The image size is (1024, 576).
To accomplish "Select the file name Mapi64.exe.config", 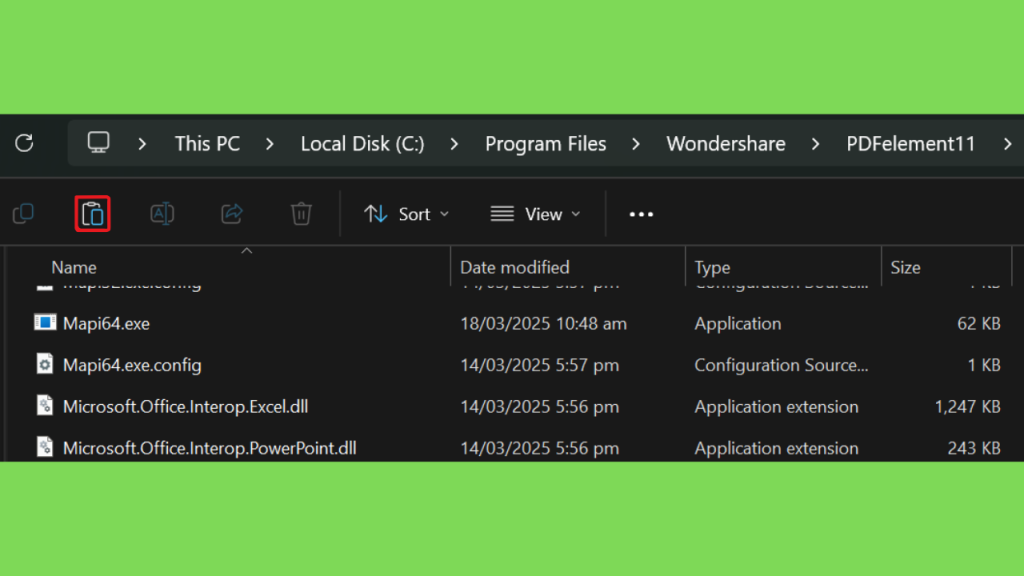I will 132,365.
